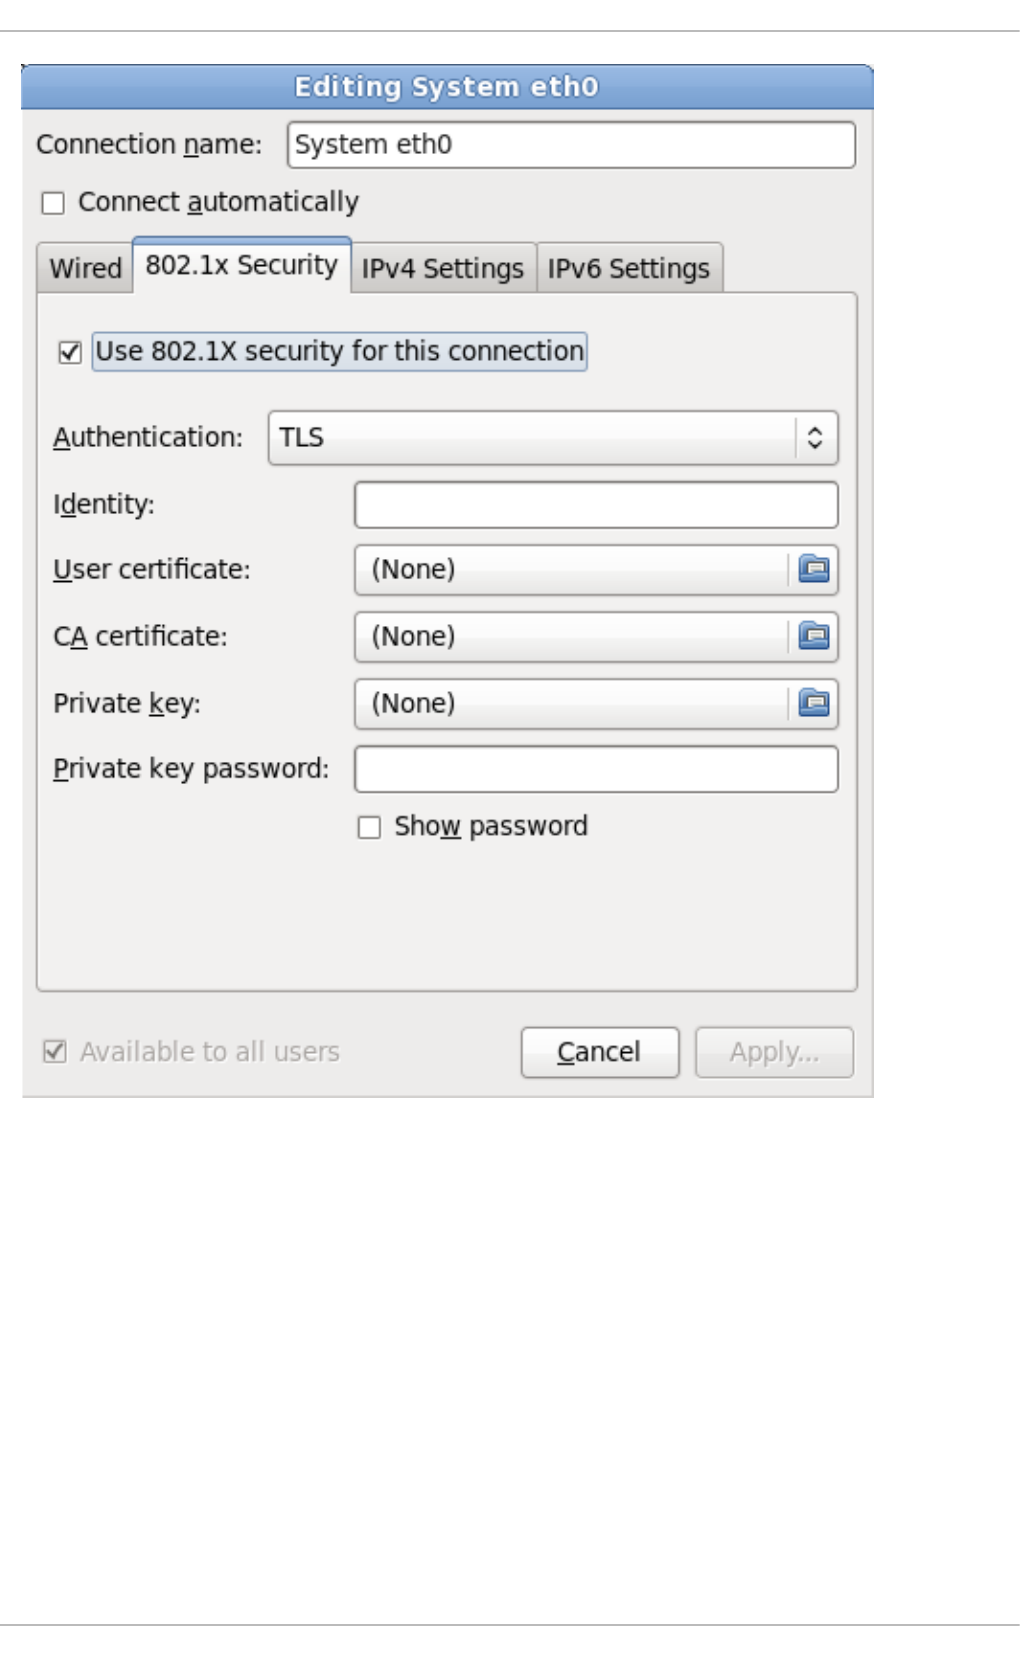The height and width of the screenshot is (1656, 1020).
Task: Tick the Show password checkbox
Action: (369, 827)
